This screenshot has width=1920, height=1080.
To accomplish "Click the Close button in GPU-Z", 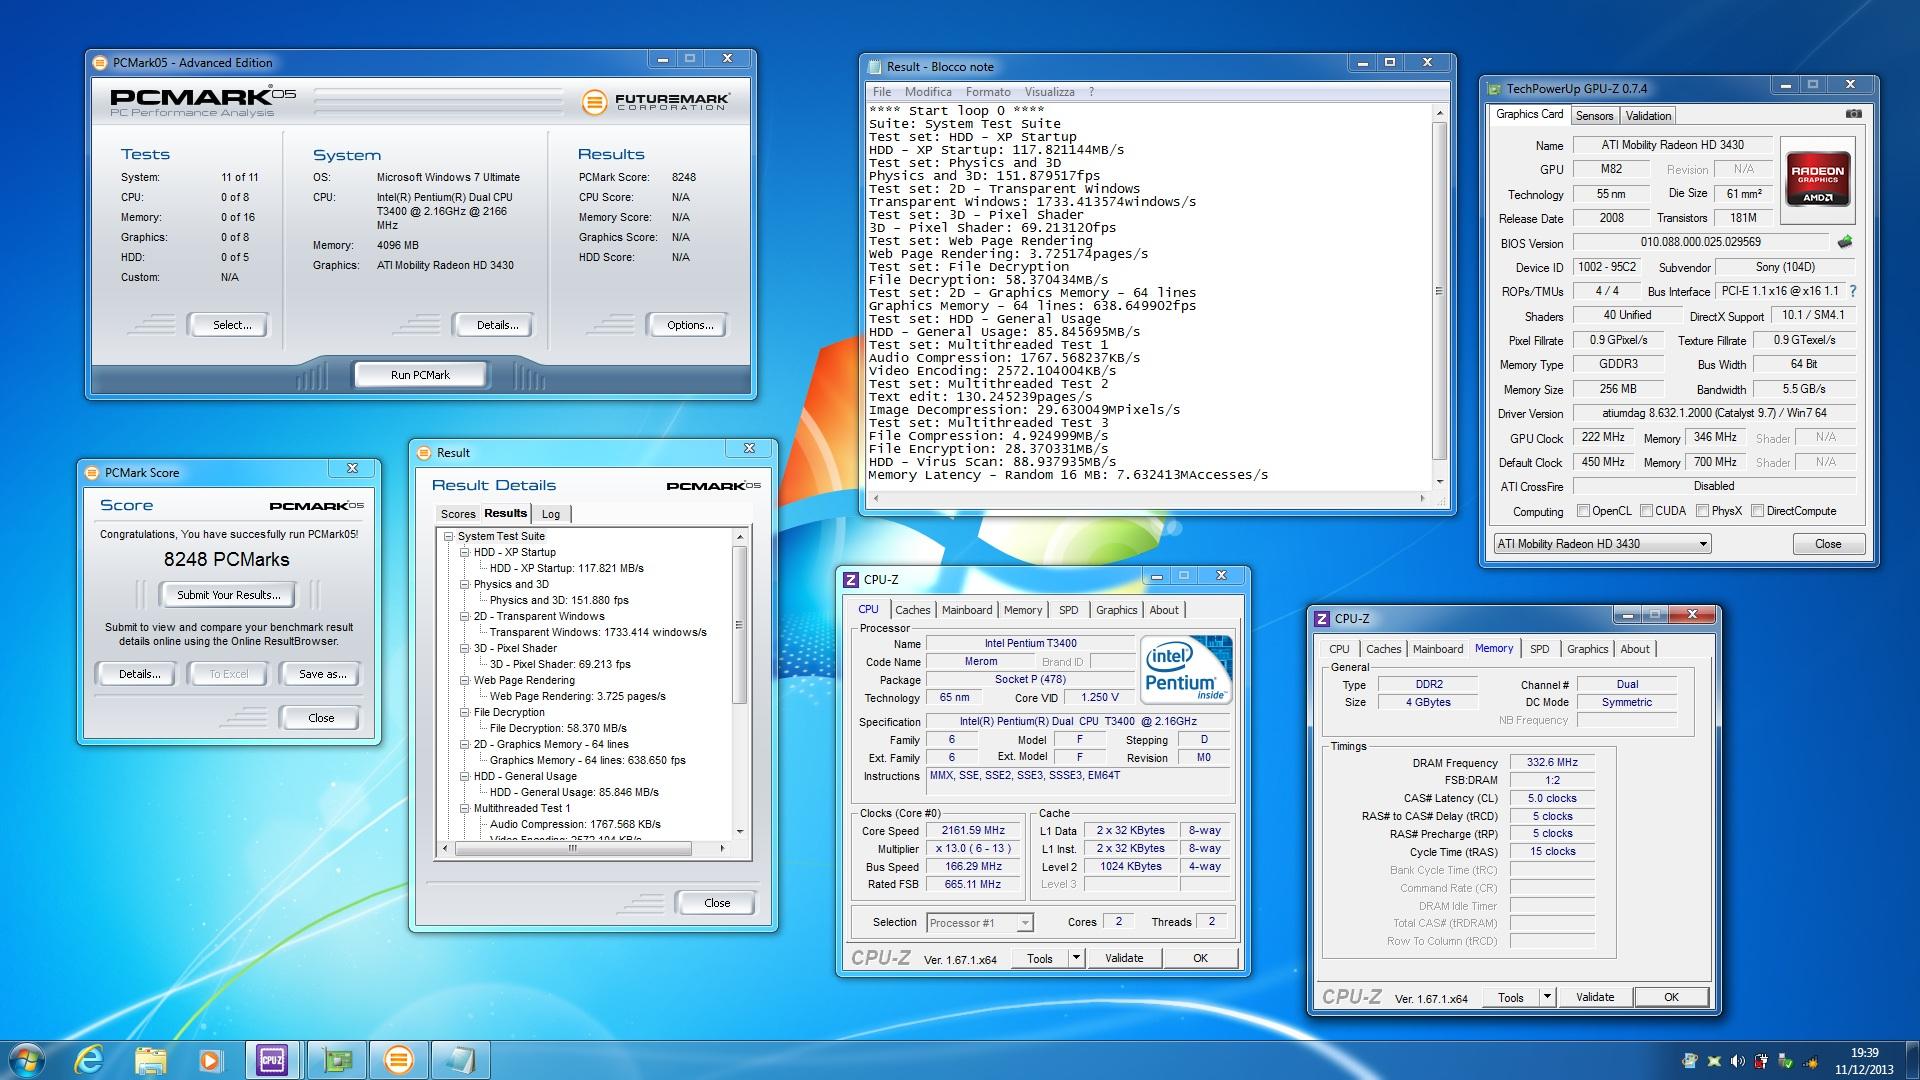I will 1828,544.
